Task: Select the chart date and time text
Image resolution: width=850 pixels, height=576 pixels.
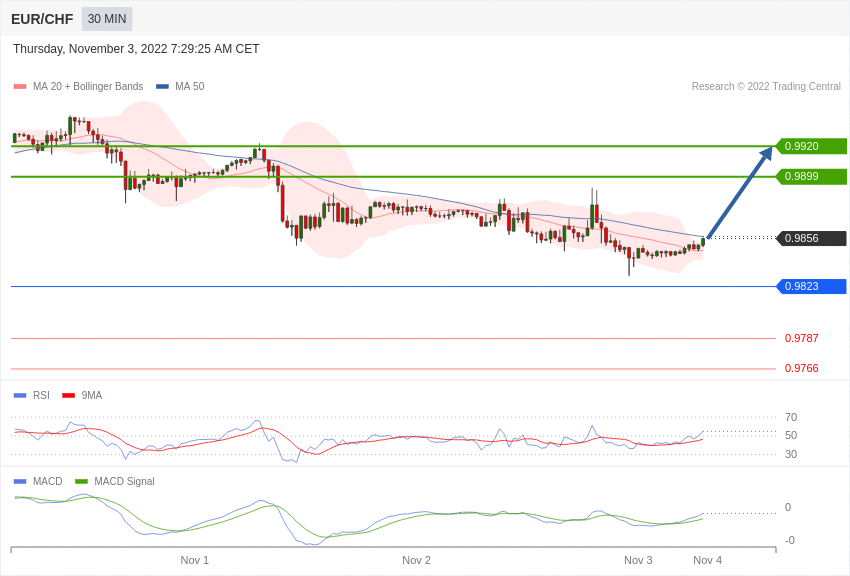Action: click(x=136, y=49)
